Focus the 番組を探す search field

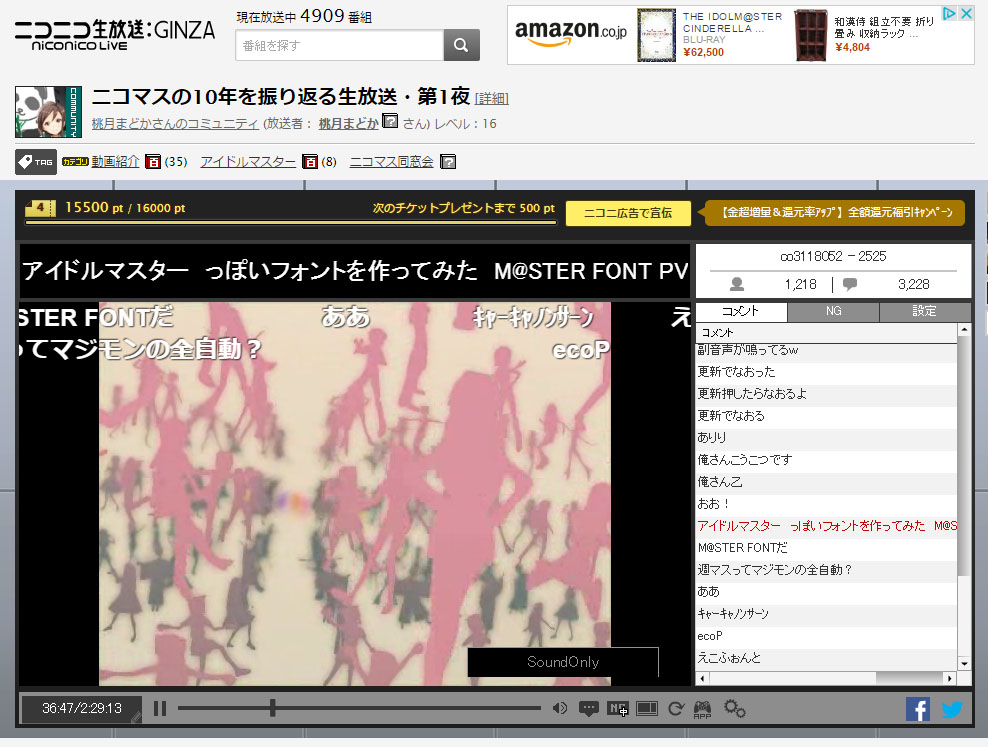(340, 45)
